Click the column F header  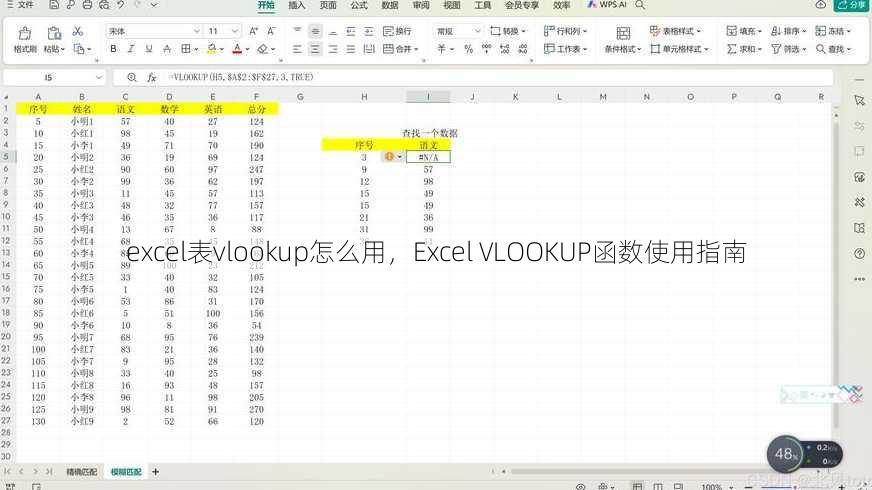256,97
